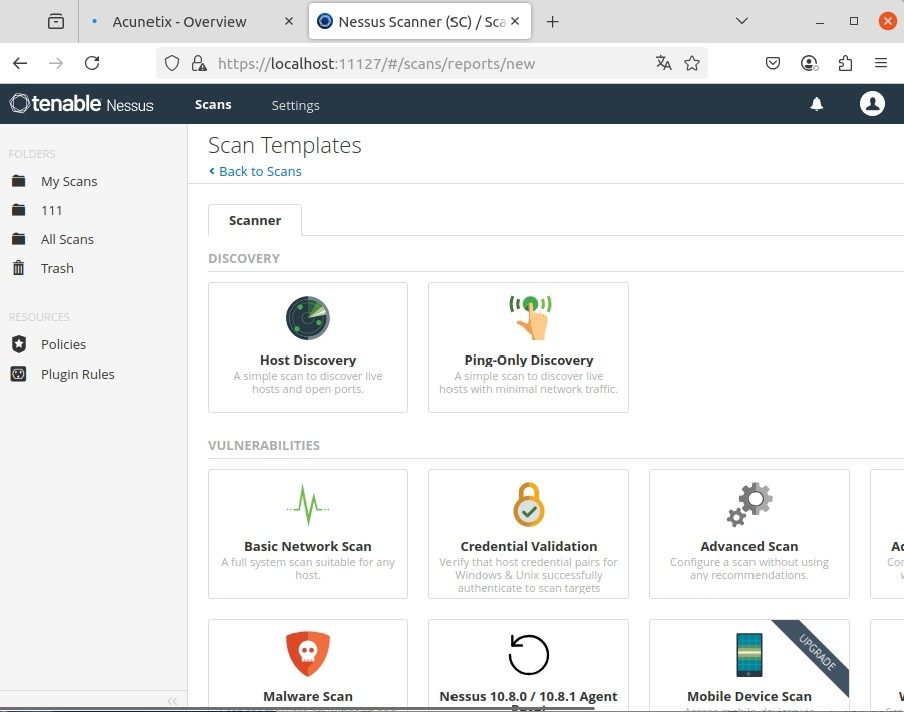Click the Agent Reset circular arrow icon
Viewport: 904px width, 712px height.
coord(528,655)
